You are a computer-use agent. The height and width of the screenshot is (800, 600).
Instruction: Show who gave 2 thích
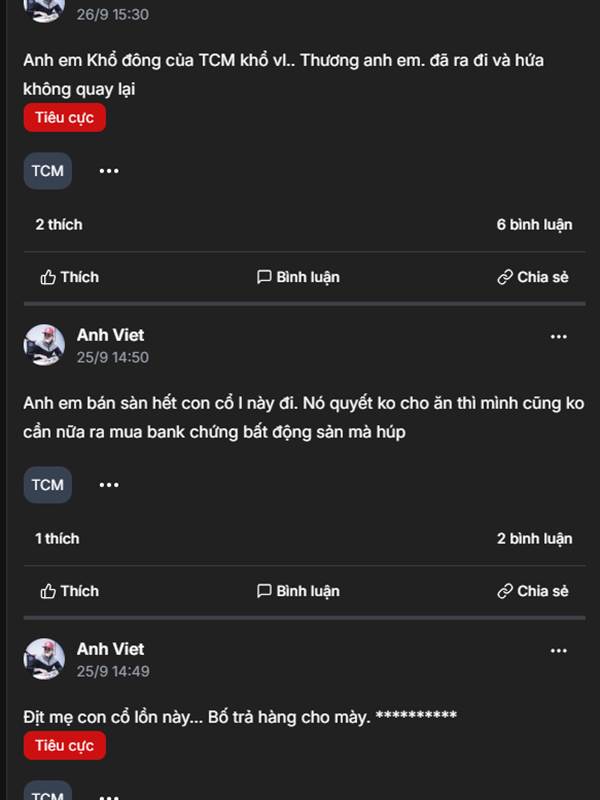[59, 225]
